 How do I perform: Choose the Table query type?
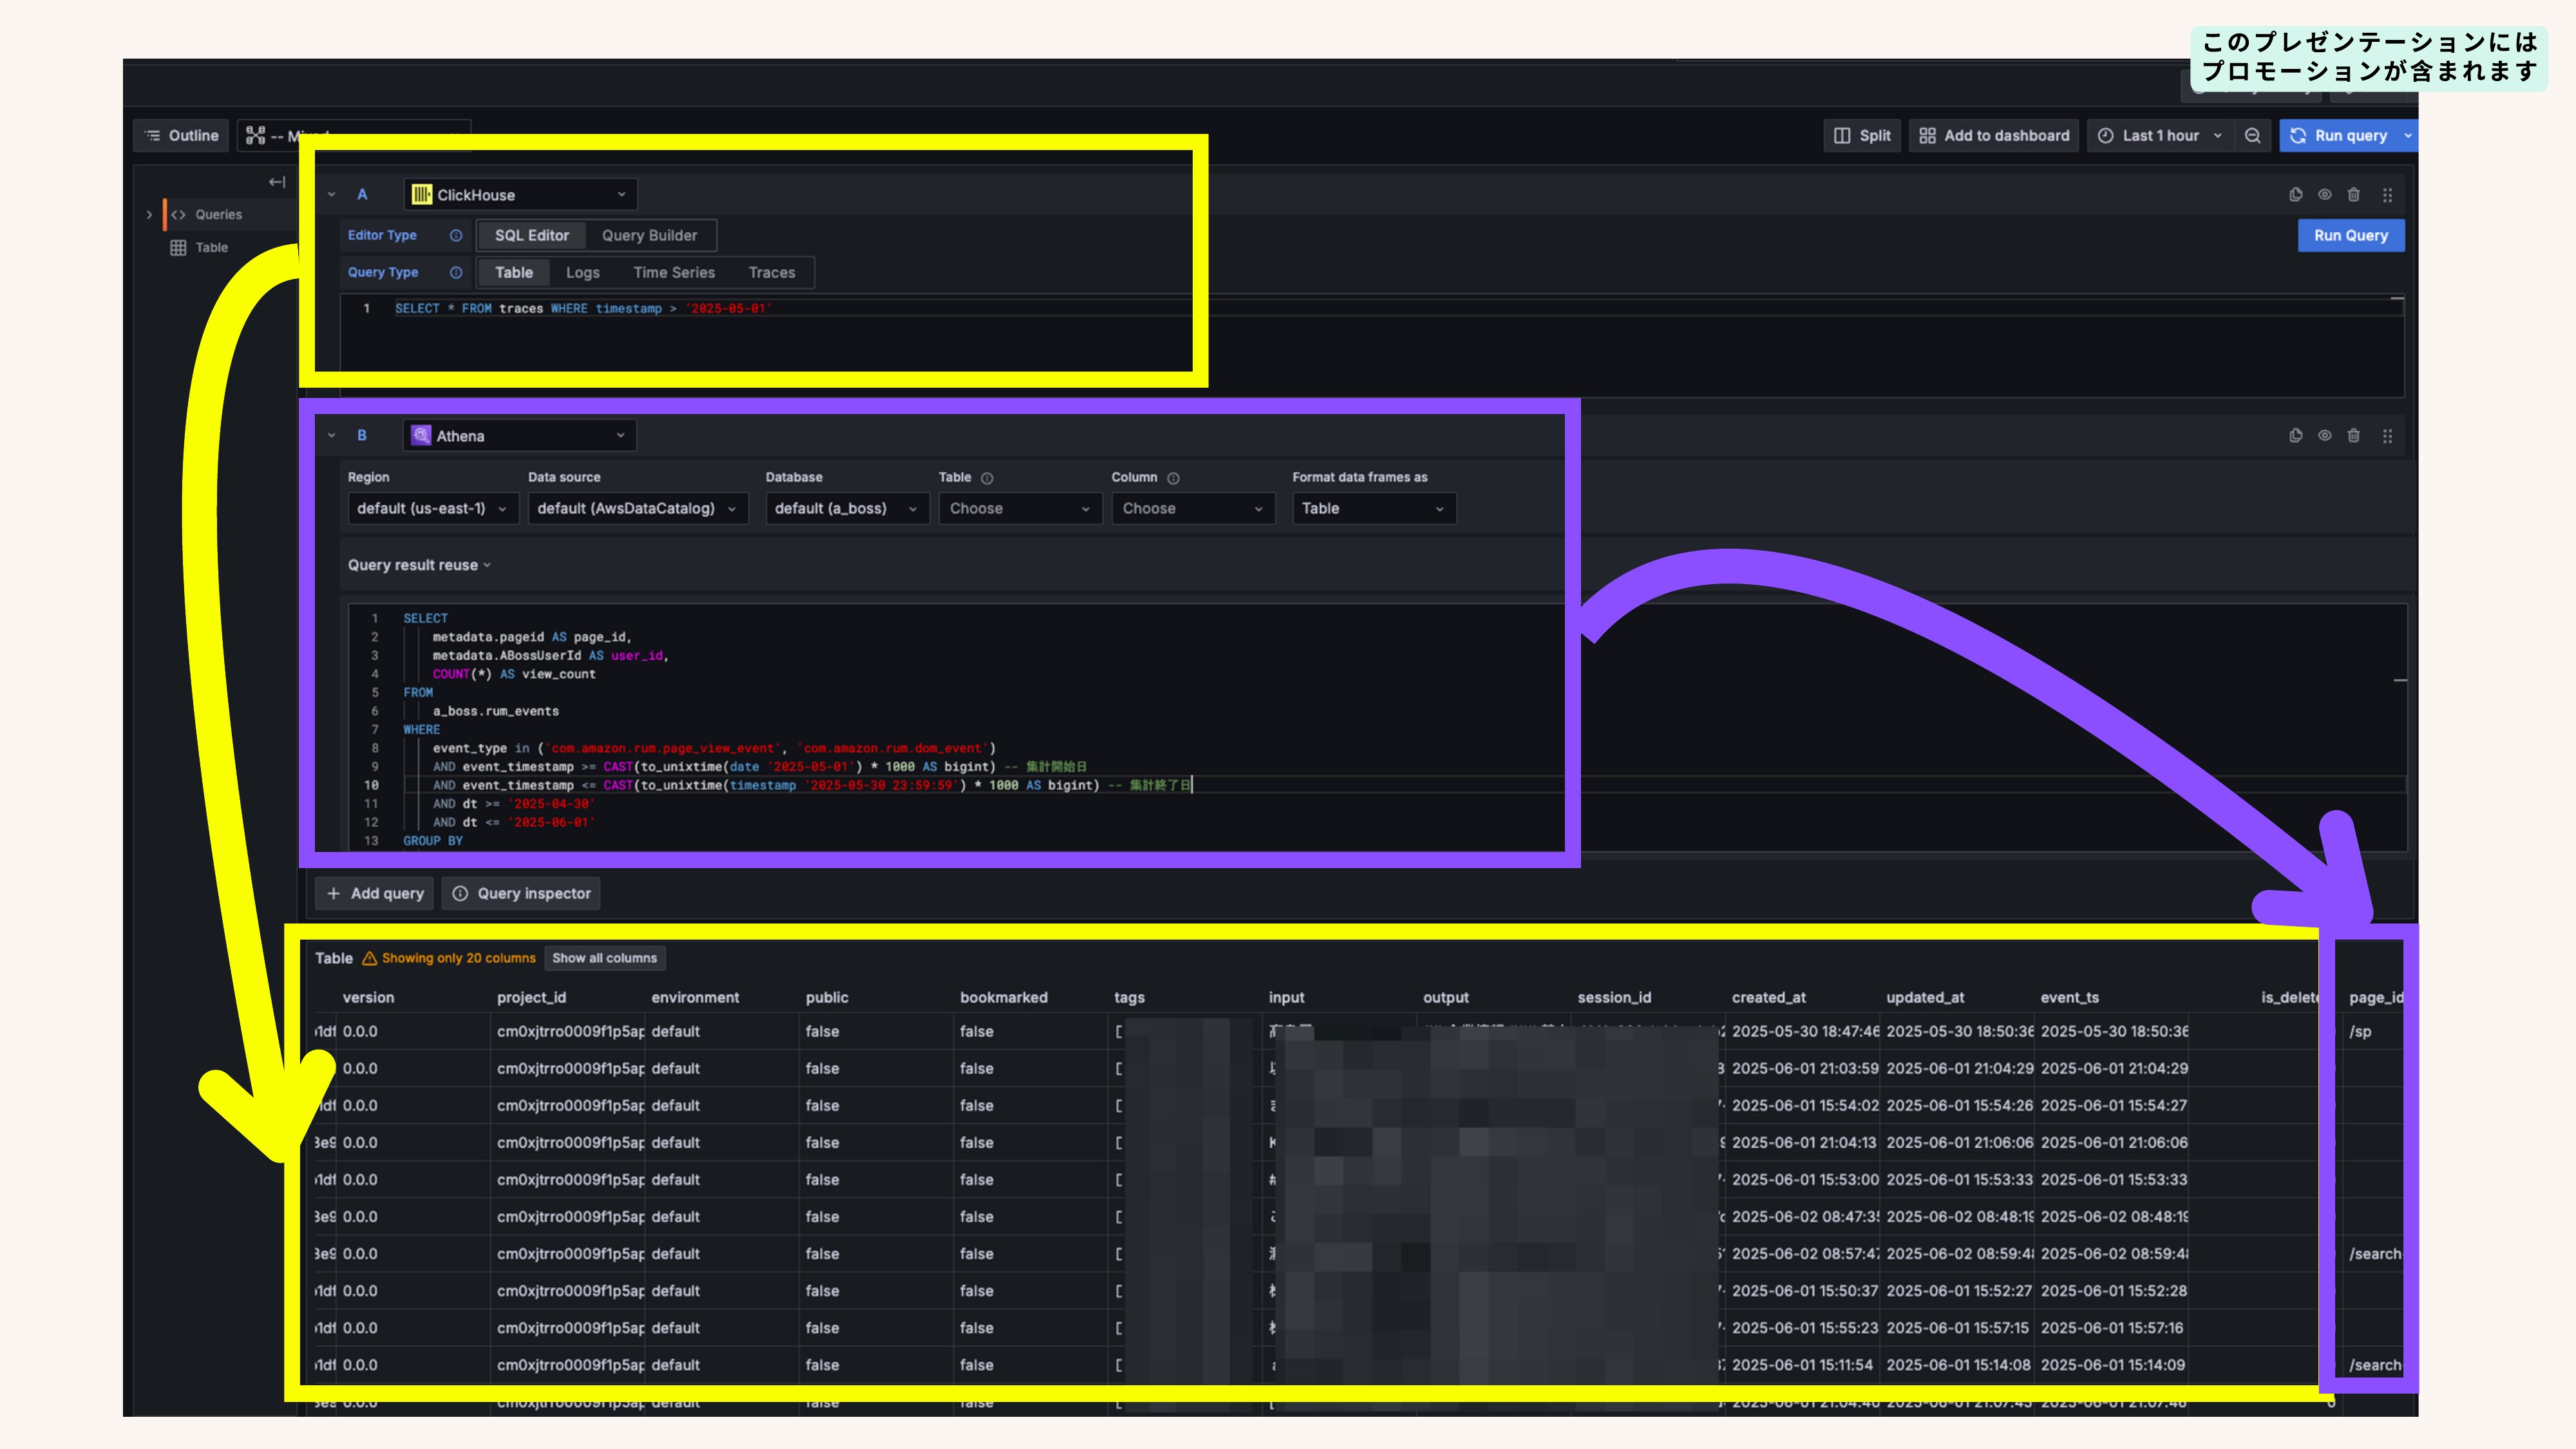pyautogui.click(x=514, y=273)
